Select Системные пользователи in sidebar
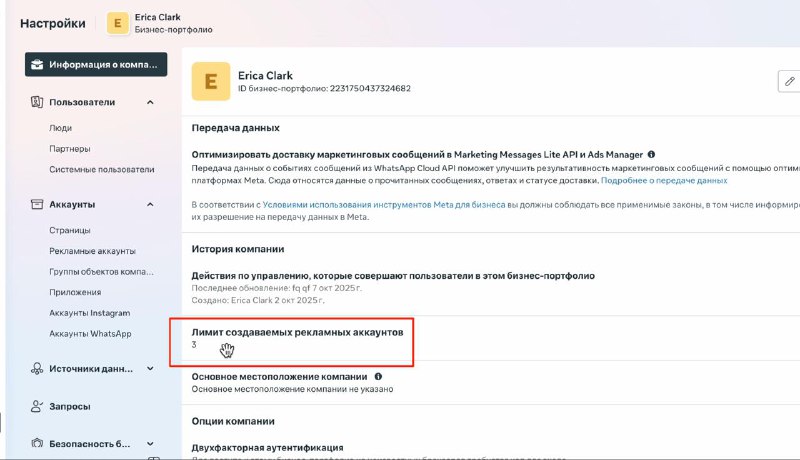This screenshot has width=800, height=460. click(101, 170)
